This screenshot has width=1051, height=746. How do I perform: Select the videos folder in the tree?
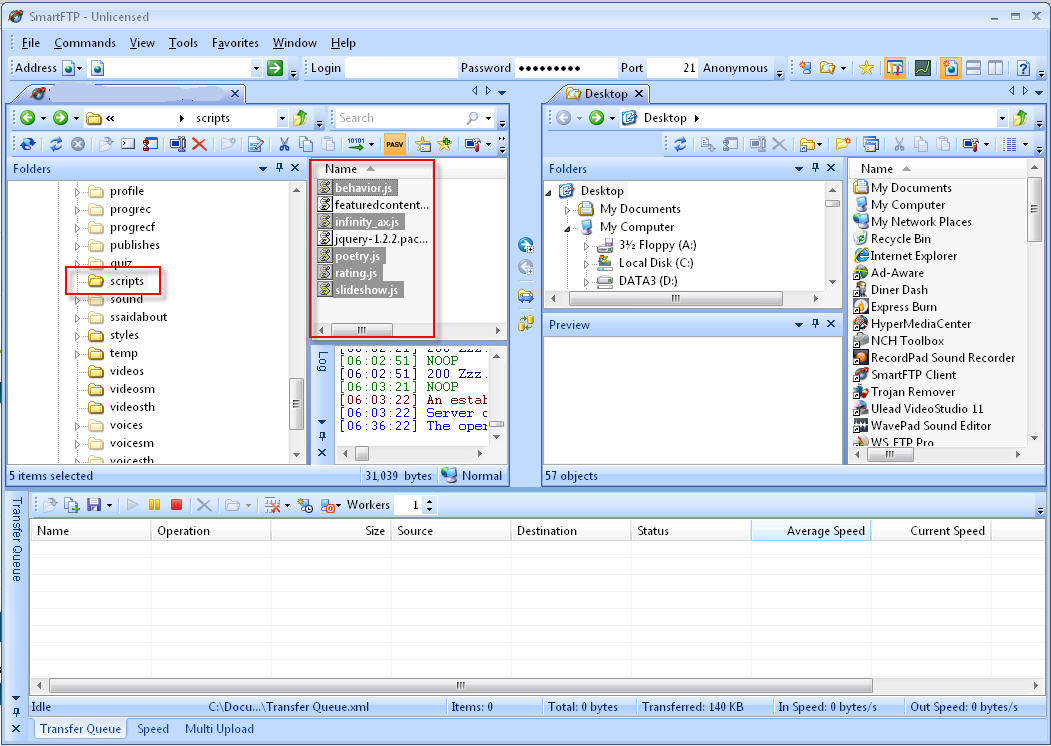126,371
